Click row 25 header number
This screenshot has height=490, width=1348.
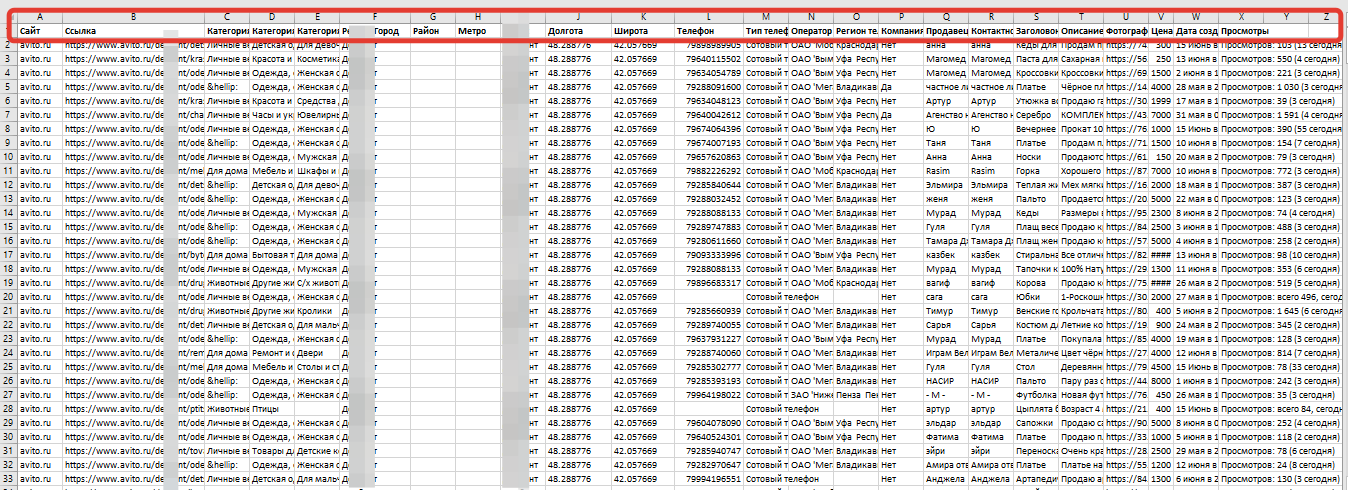(8, 367)
